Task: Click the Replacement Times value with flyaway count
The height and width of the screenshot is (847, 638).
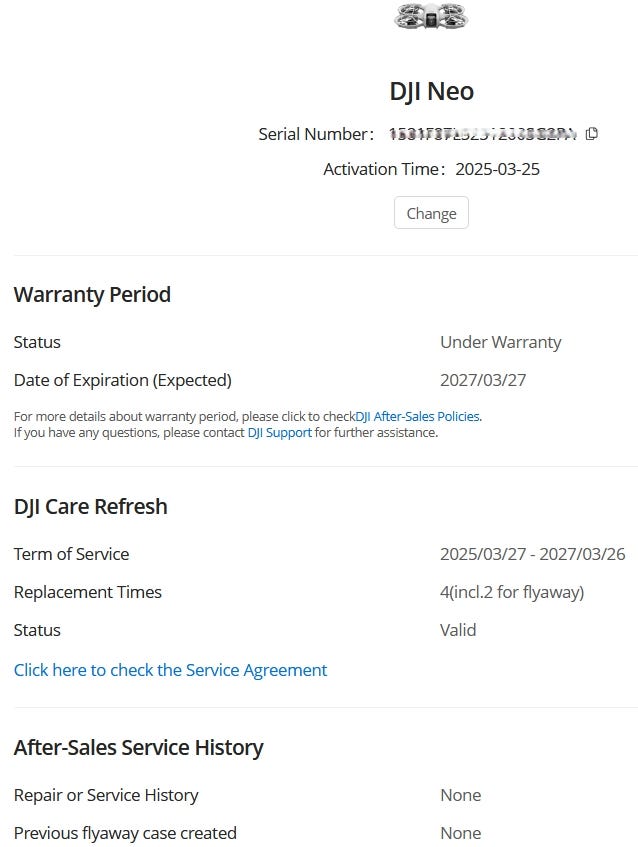Action: tap(511, 592)
